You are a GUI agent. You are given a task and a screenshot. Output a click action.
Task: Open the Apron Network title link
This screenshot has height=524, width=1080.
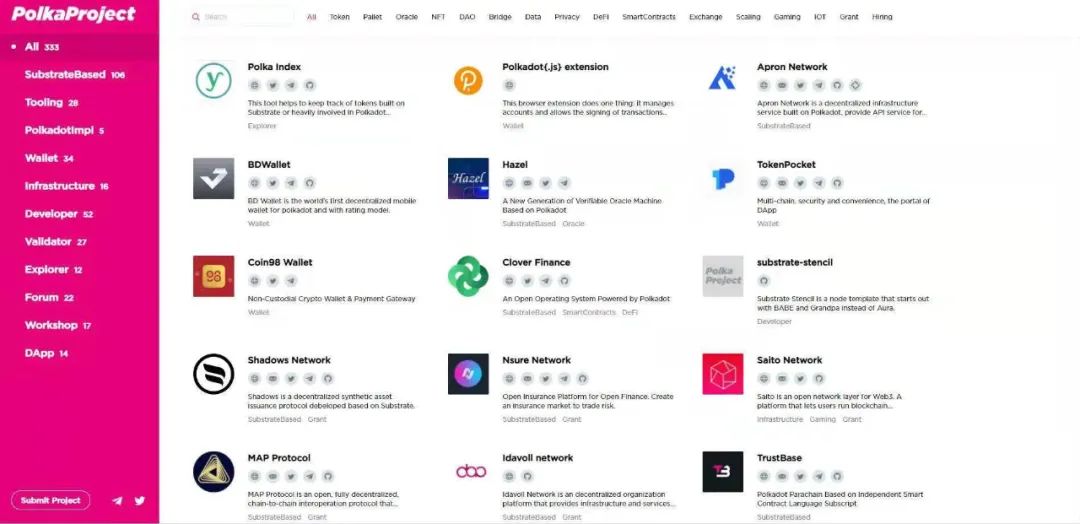point(792,67)
